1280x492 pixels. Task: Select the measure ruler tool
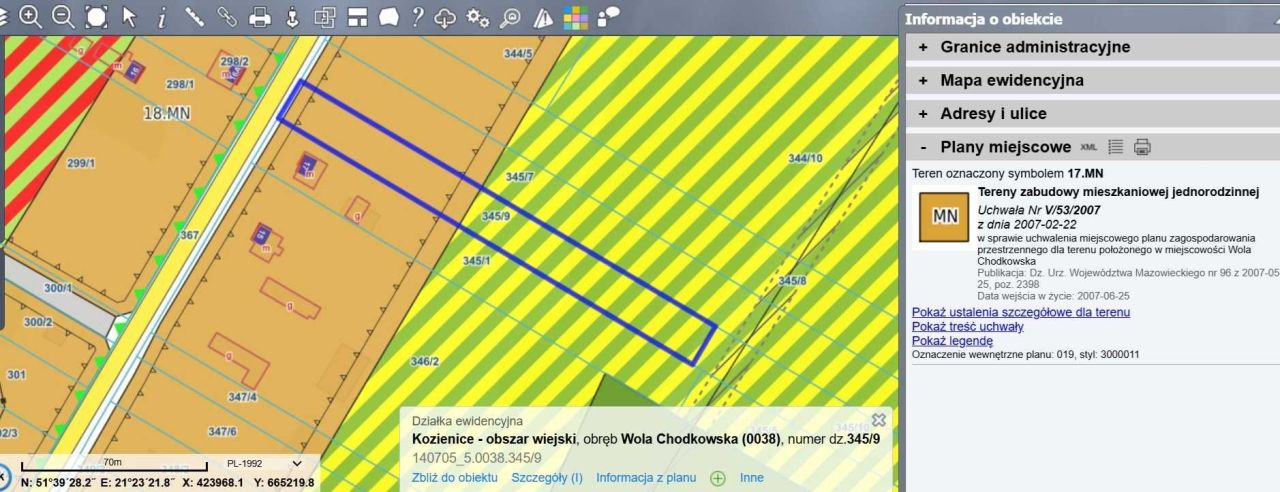coord(194,16)
